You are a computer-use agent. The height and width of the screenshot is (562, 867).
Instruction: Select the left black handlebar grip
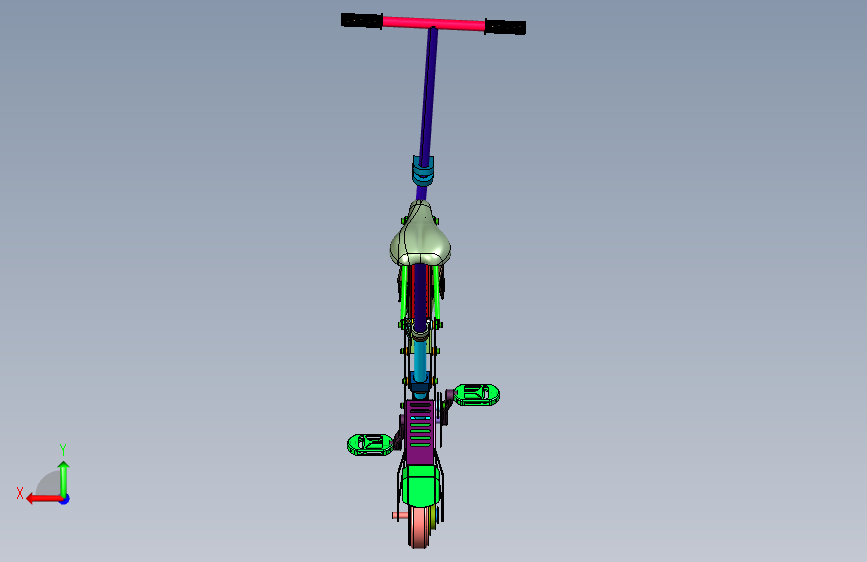coord(362,21)
